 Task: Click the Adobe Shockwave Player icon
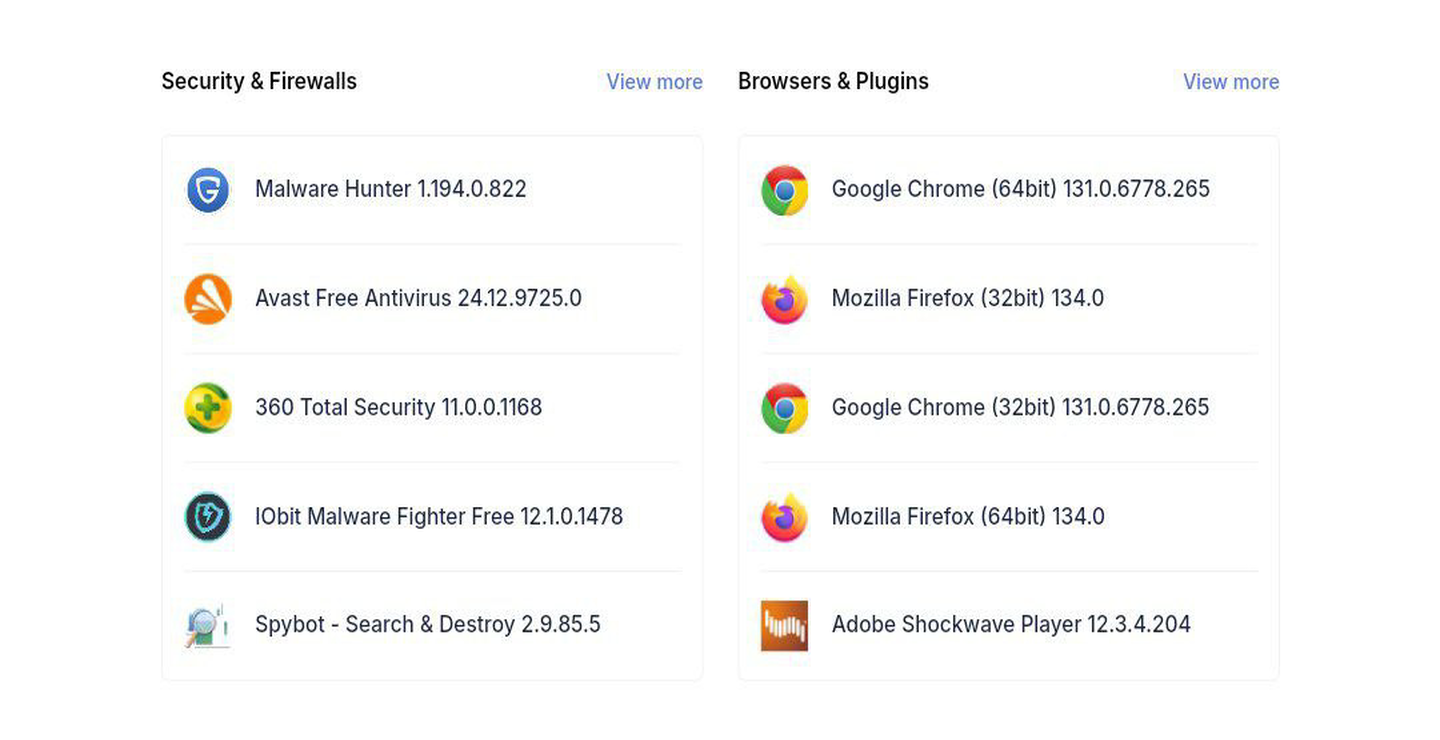click(x=784, y=625)
